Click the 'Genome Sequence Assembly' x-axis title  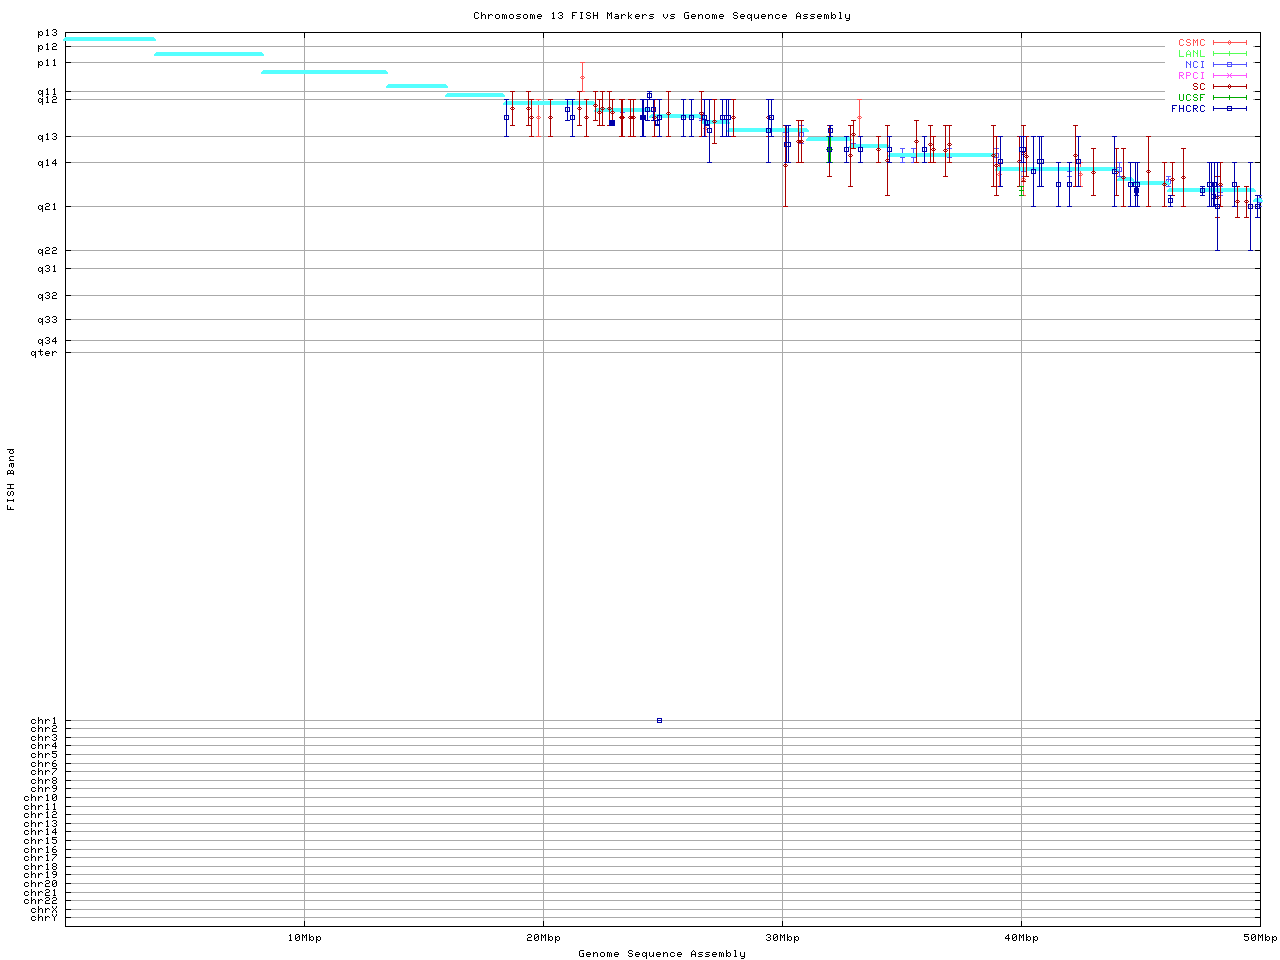point(662,954)
